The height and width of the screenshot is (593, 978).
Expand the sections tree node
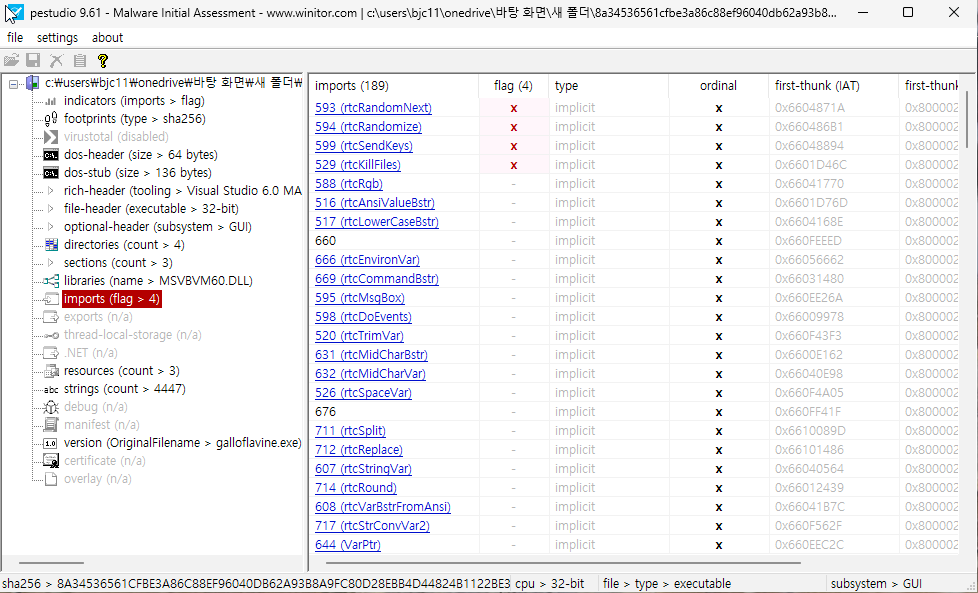(x=52, y=263)
